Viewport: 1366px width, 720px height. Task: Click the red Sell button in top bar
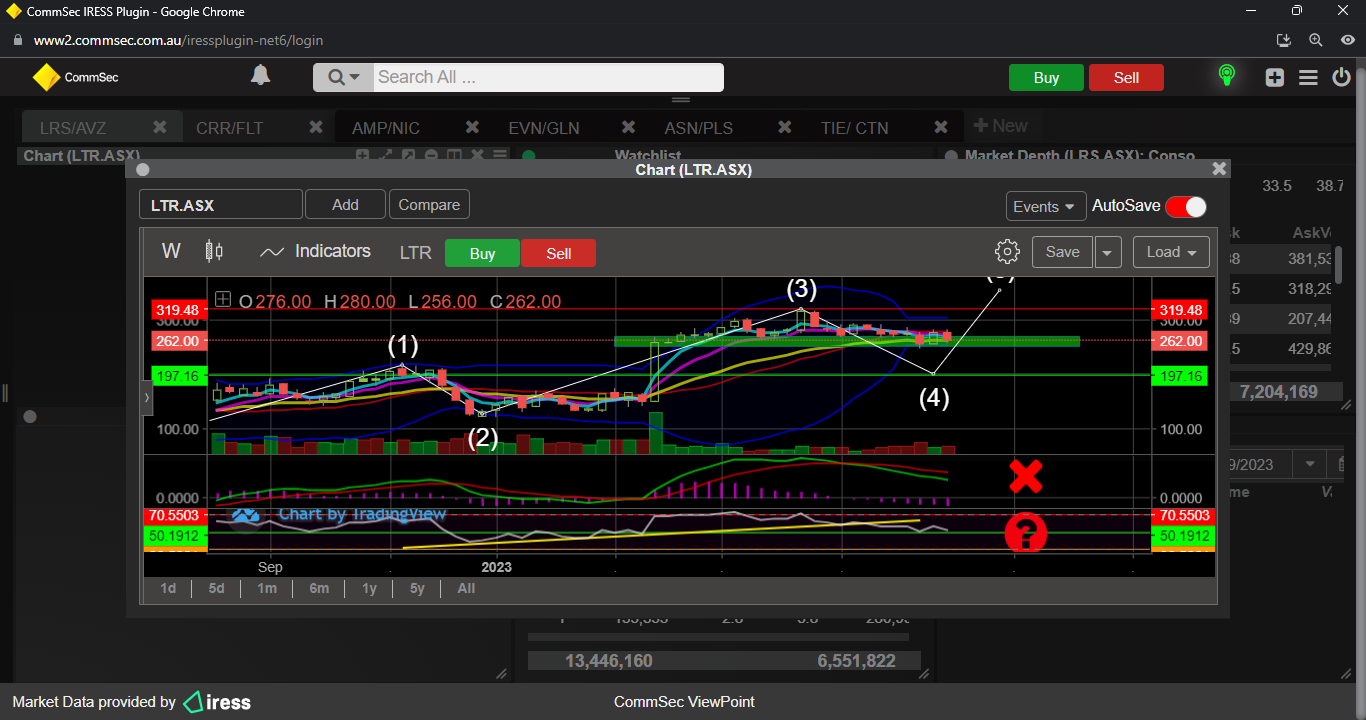[x=1126, y=78]
